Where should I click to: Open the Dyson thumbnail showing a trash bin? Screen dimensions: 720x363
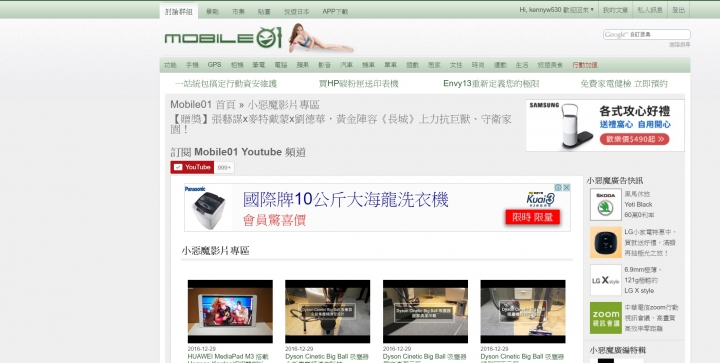[x=425, y=311]
